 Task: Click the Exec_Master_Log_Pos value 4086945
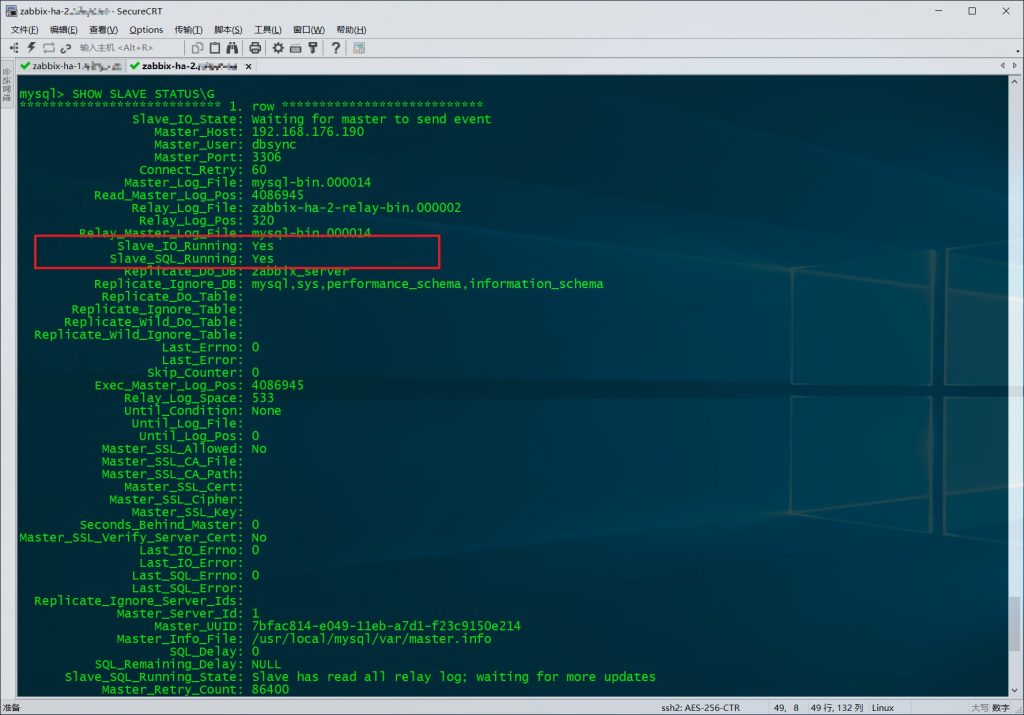click(x=278, y=385)
